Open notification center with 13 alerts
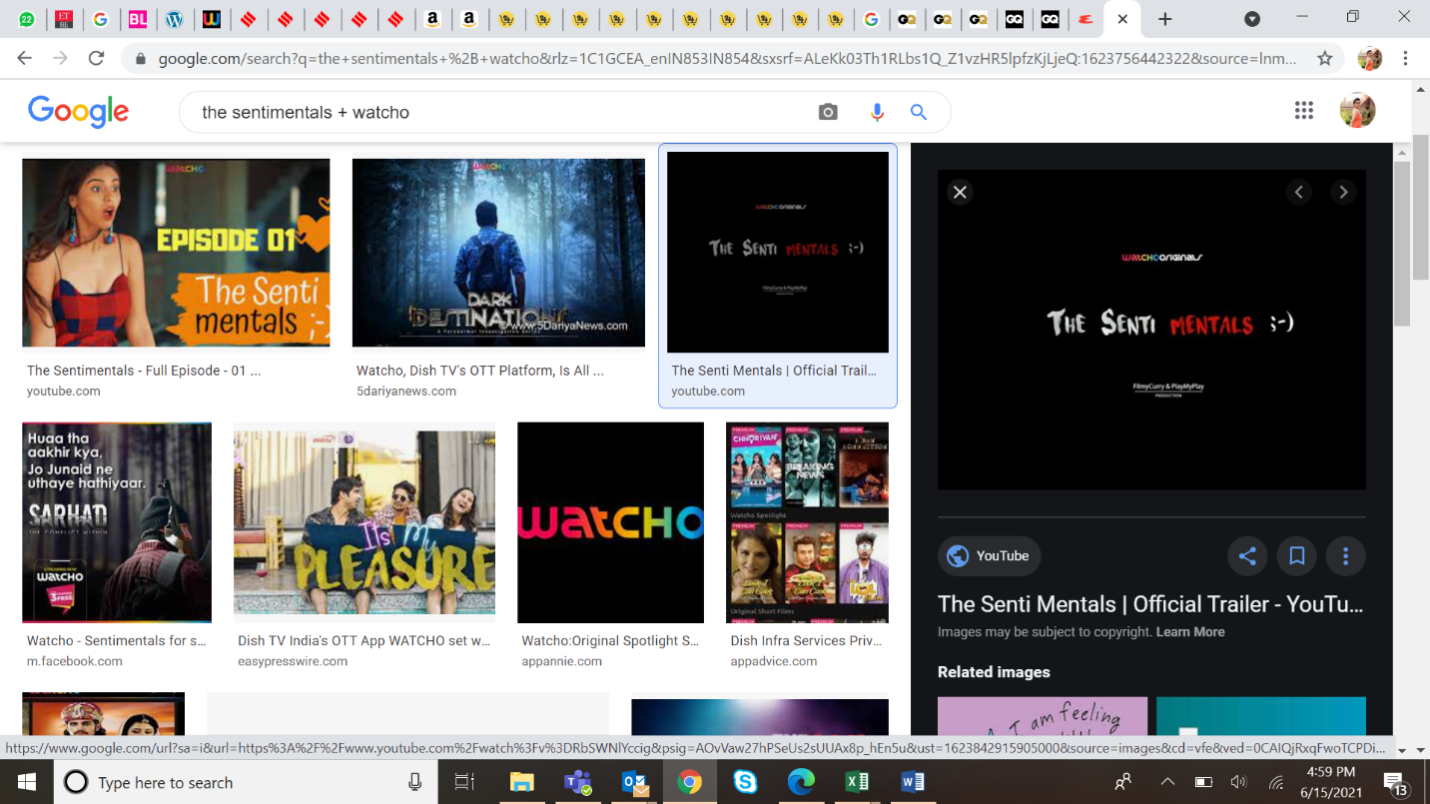Viewport: 1430px width, 804px height. pos(1395,782)
